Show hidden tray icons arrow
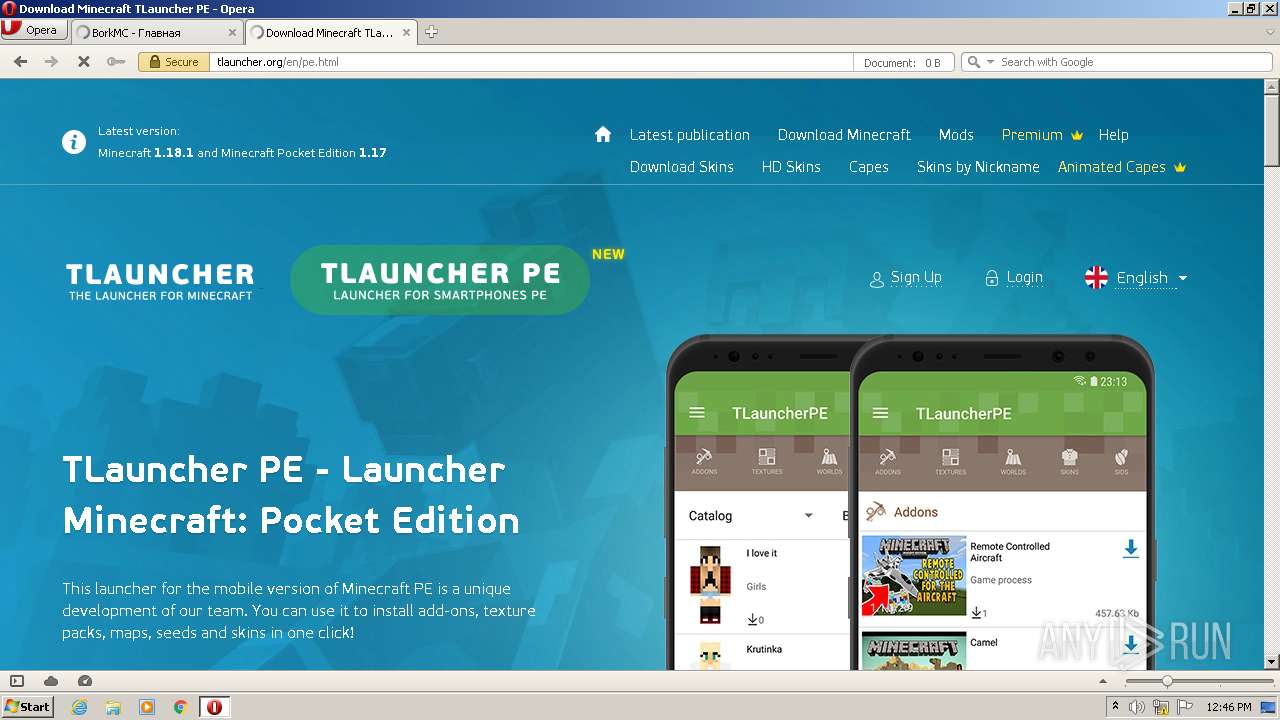Image resolution: width=1280 pixels, height=720 pixels. coord(1115,707)
